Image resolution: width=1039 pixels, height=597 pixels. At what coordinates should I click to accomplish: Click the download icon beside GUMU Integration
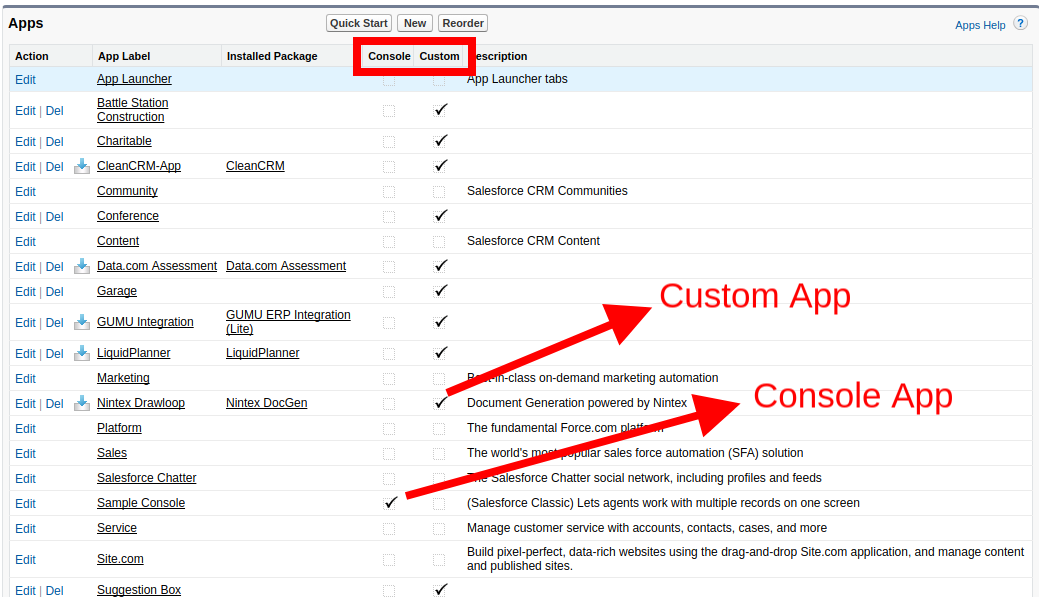point(82,322)
